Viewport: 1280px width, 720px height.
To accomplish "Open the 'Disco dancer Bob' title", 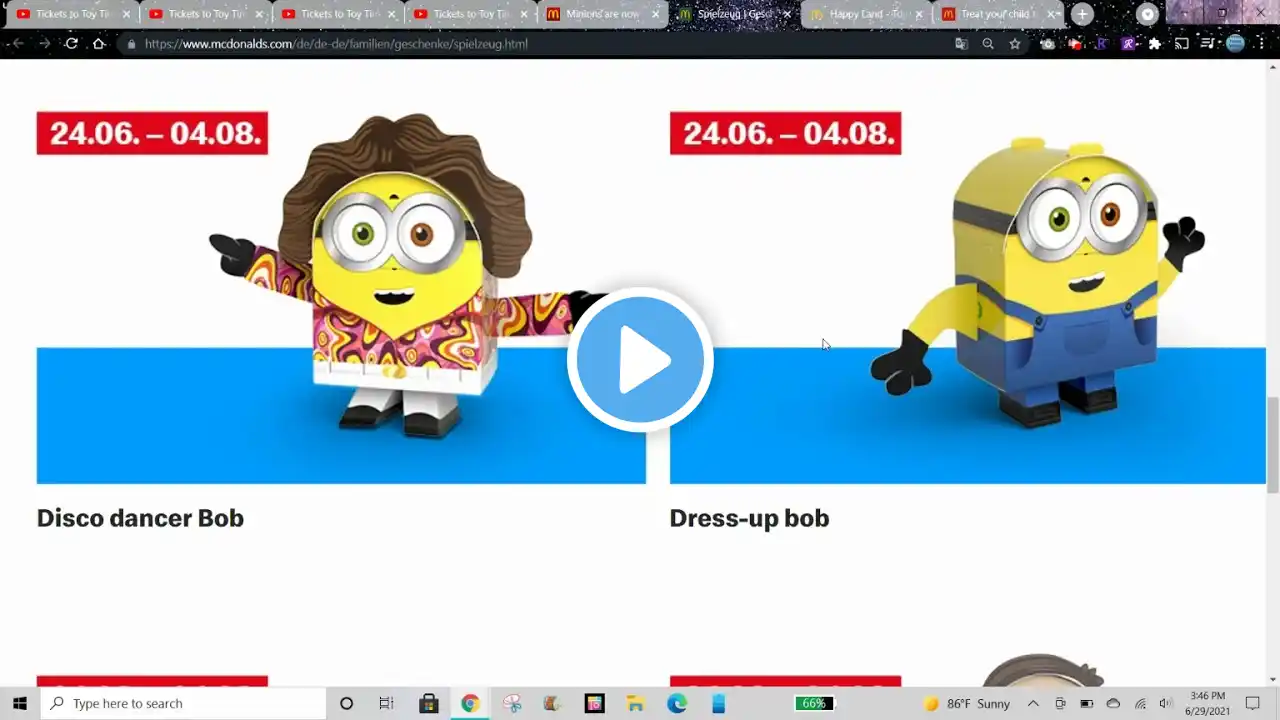I will 140,518.
